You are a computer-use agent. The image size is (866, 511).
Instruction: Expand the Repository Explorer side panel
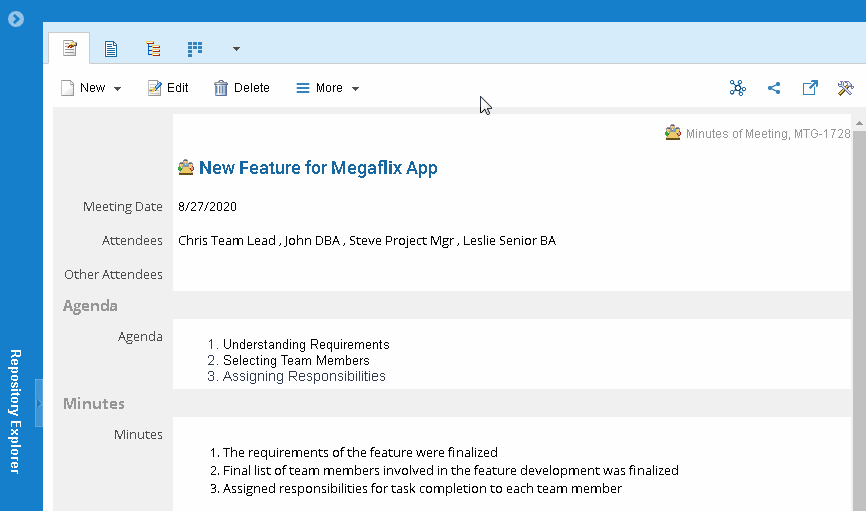pos(39,403)
